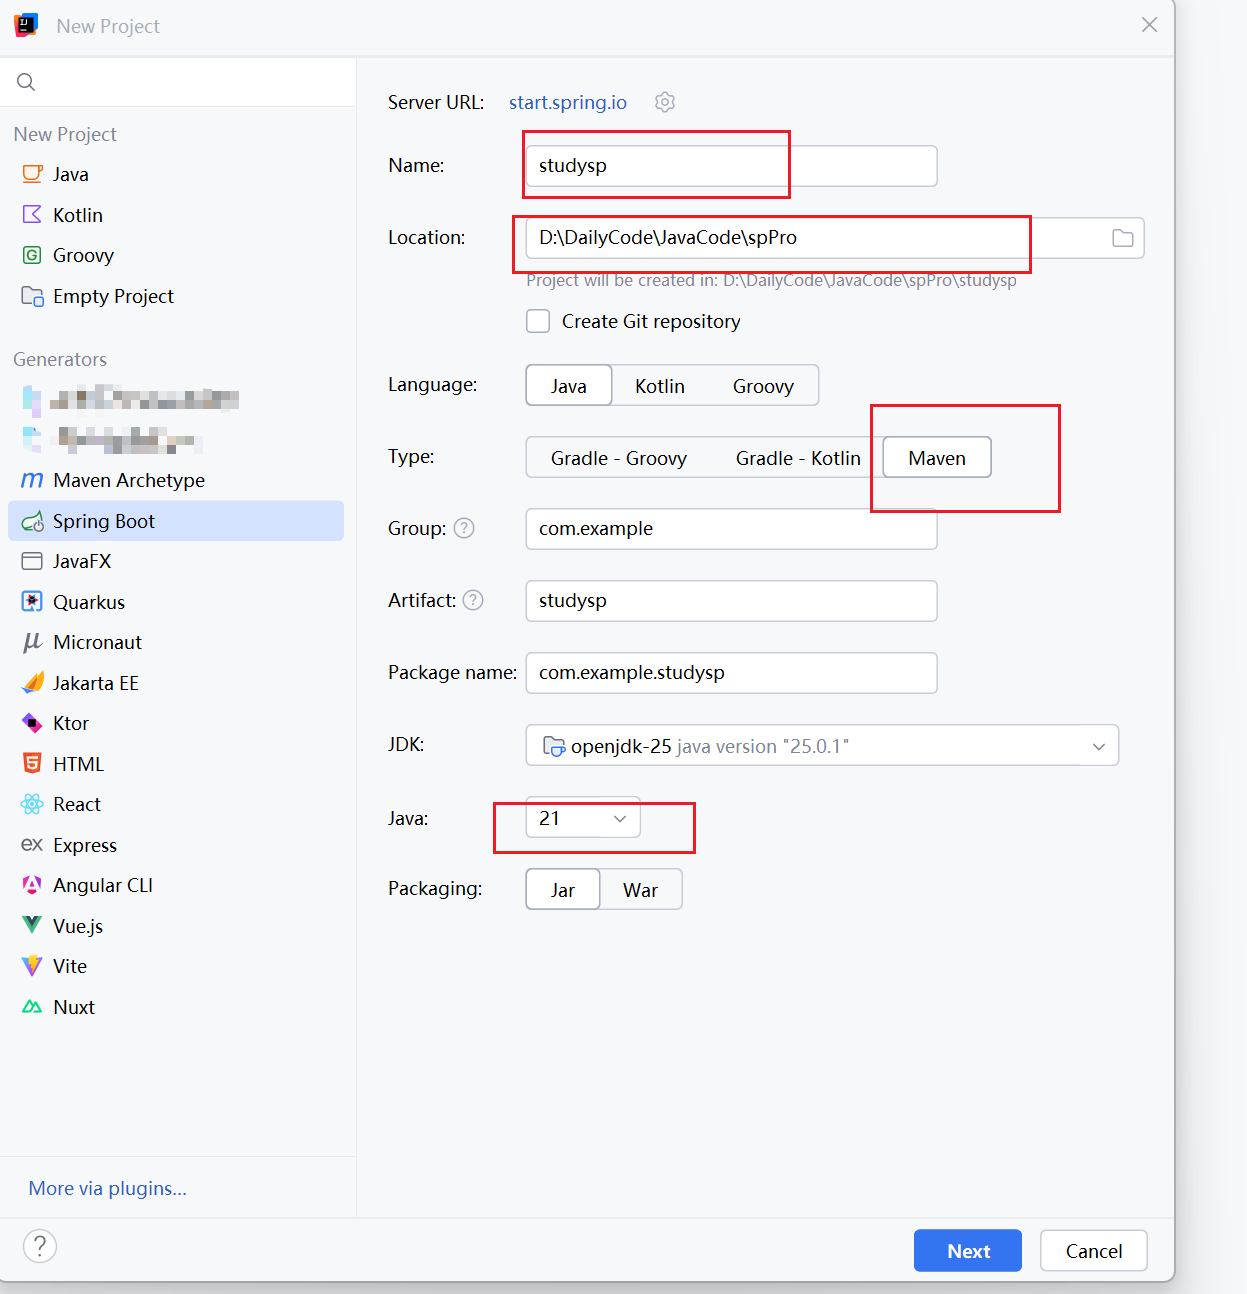Viewport: 1247px width, 1294px height.
Task: Select the Groovy project icon
Action: click(x=33, y=255)
